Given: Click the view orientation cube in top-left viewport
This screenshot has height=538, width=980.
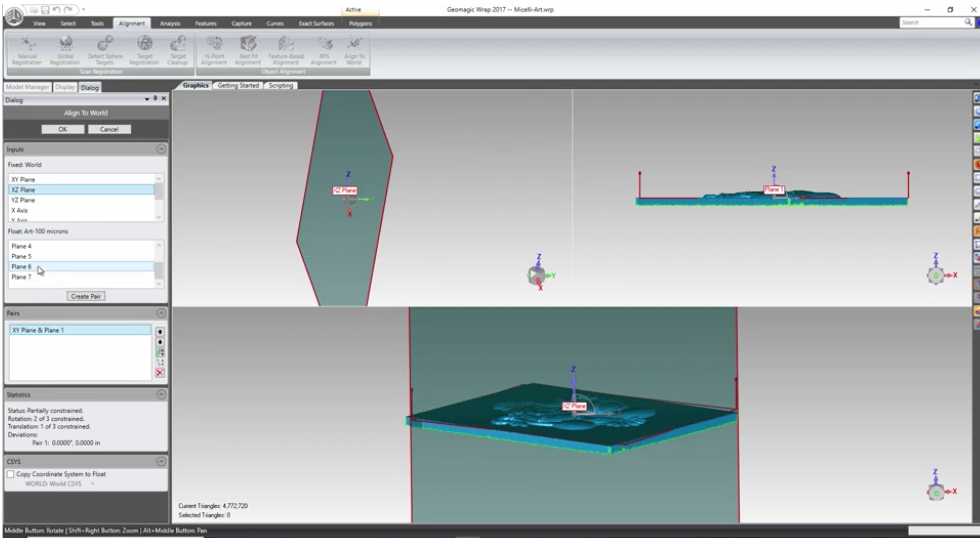Looking at the screenshot, I should coord(536,275).
